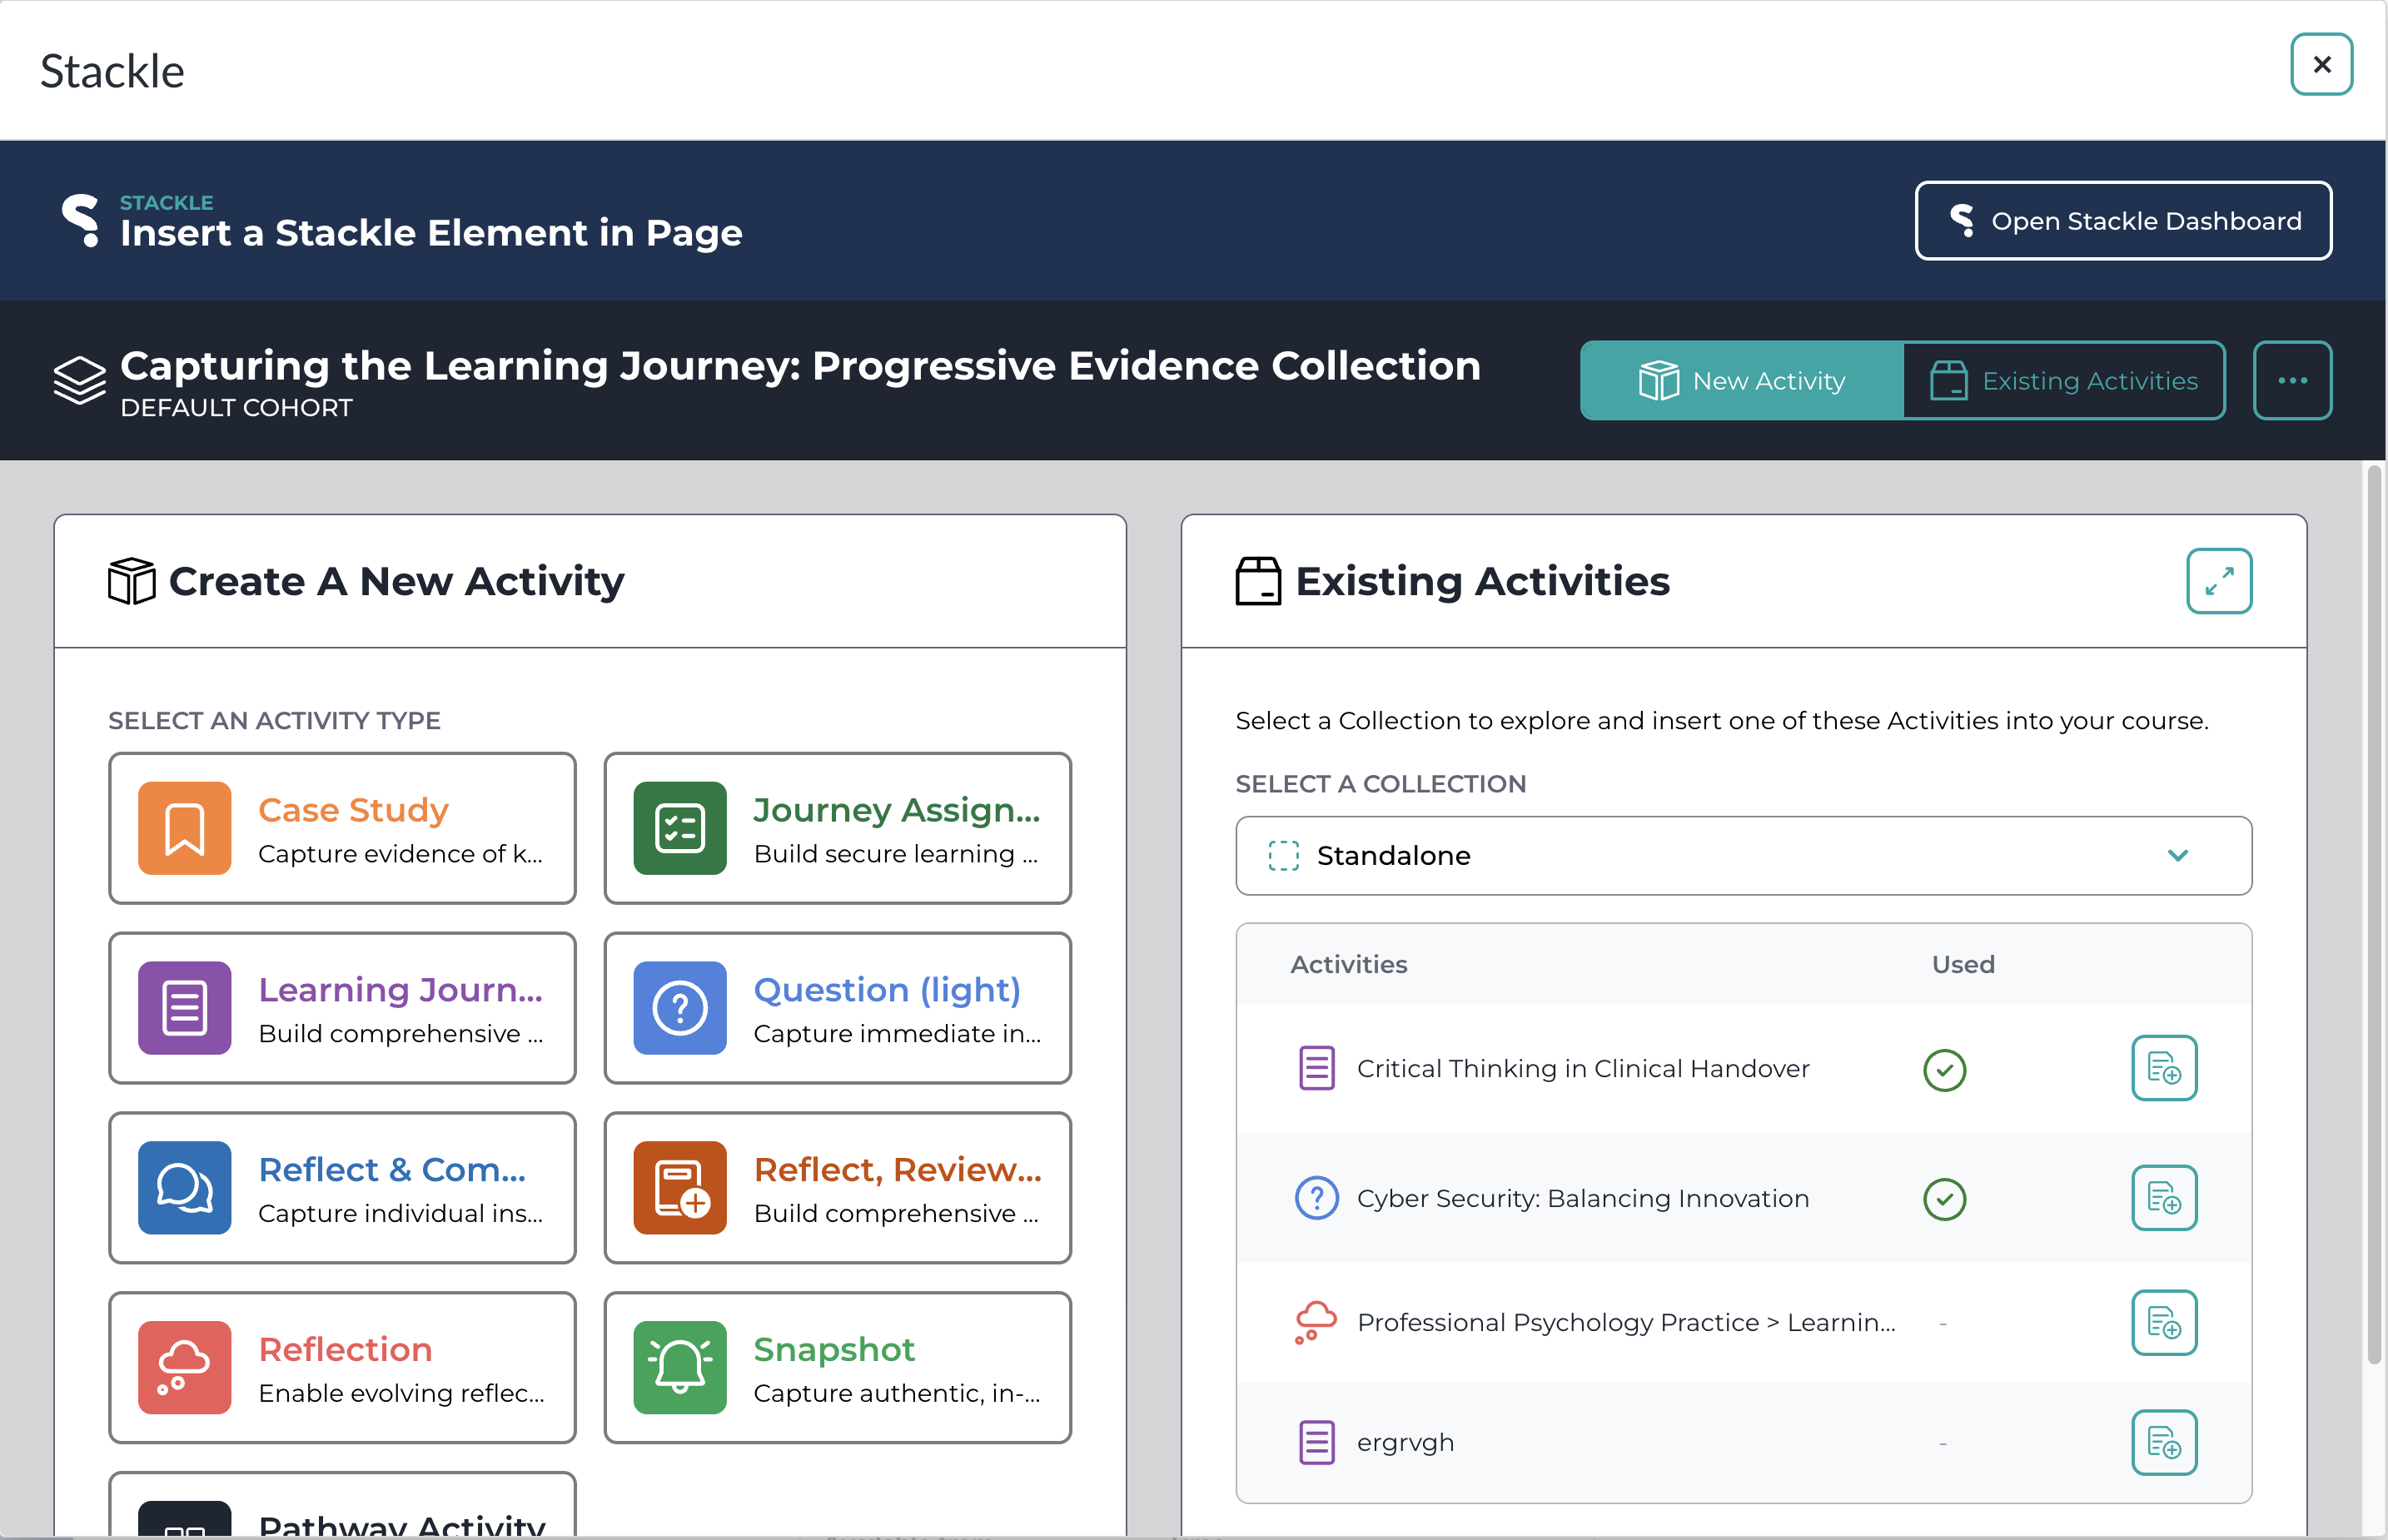Click the used checkmark for Critical Thinking row
The image size is (2388, 1540).
click(1944, 1070)
